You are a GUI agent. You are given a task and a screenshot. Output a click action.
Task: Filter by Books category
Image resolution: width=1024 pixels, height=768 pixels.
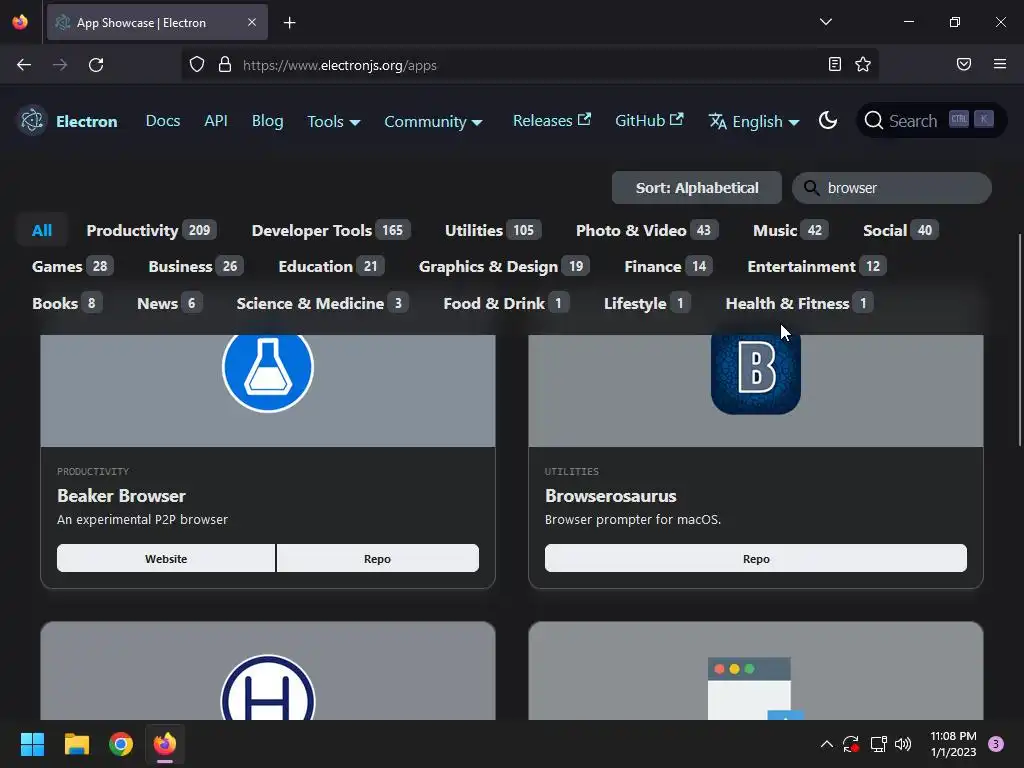(67, 303)
